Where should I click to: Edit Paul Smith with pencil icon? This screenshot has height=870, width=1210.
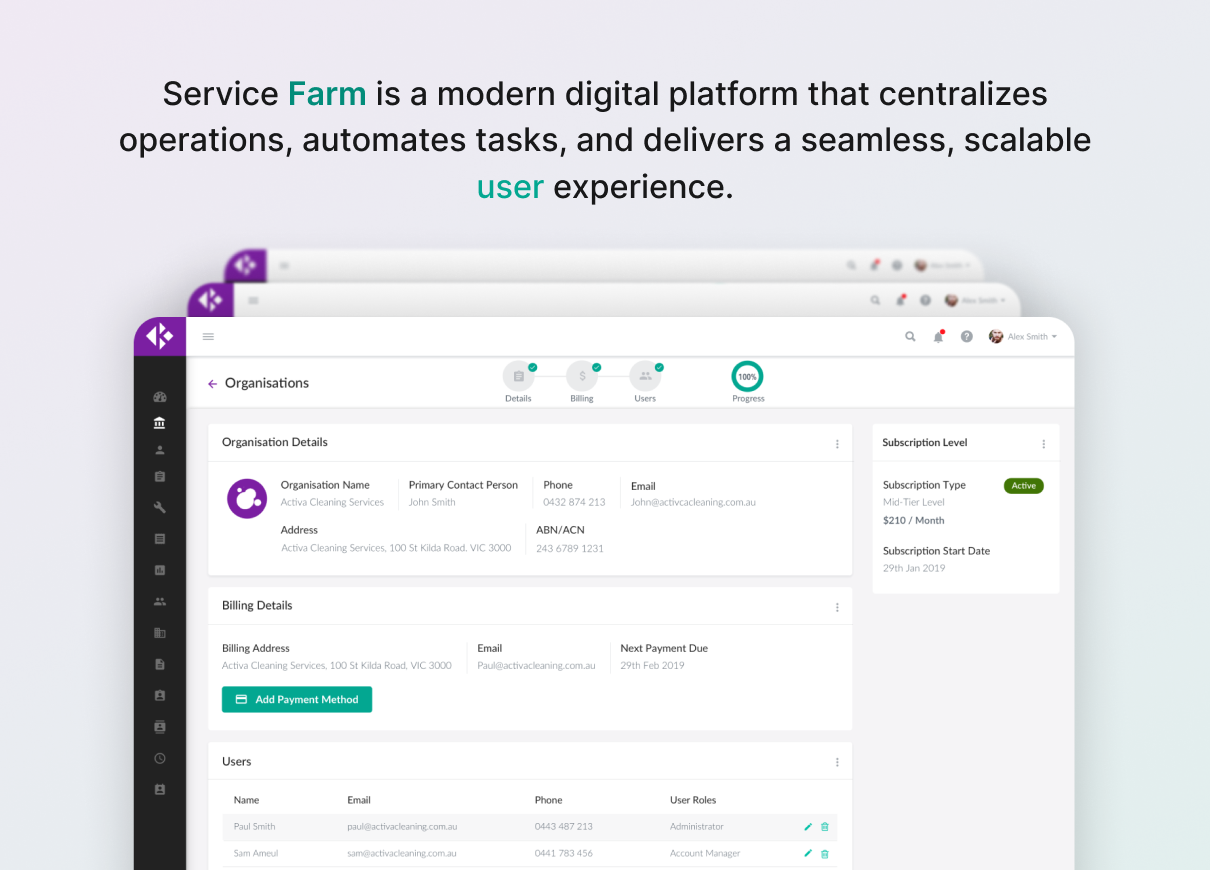pyautogui.click(x=808, y=827)
